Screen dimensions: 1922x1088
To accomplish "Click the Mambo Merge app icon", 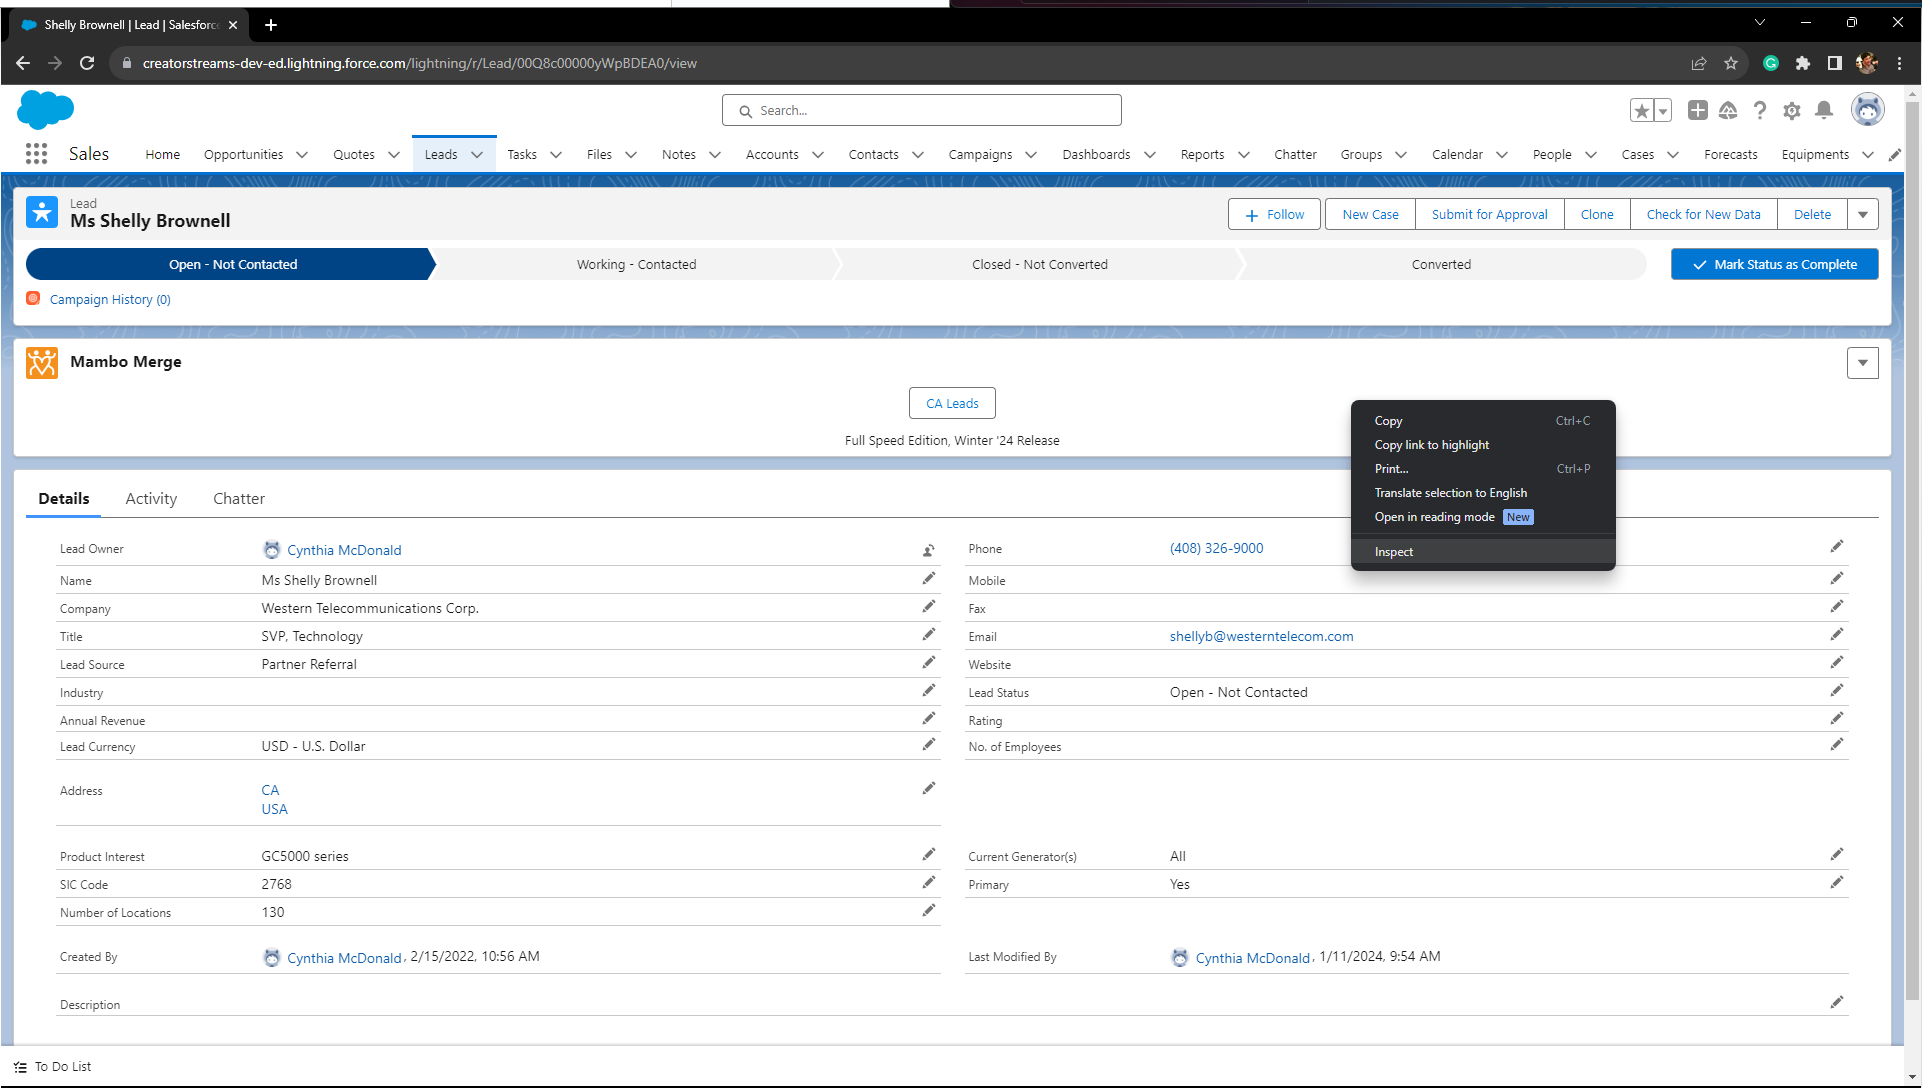I will click(42, 363).
